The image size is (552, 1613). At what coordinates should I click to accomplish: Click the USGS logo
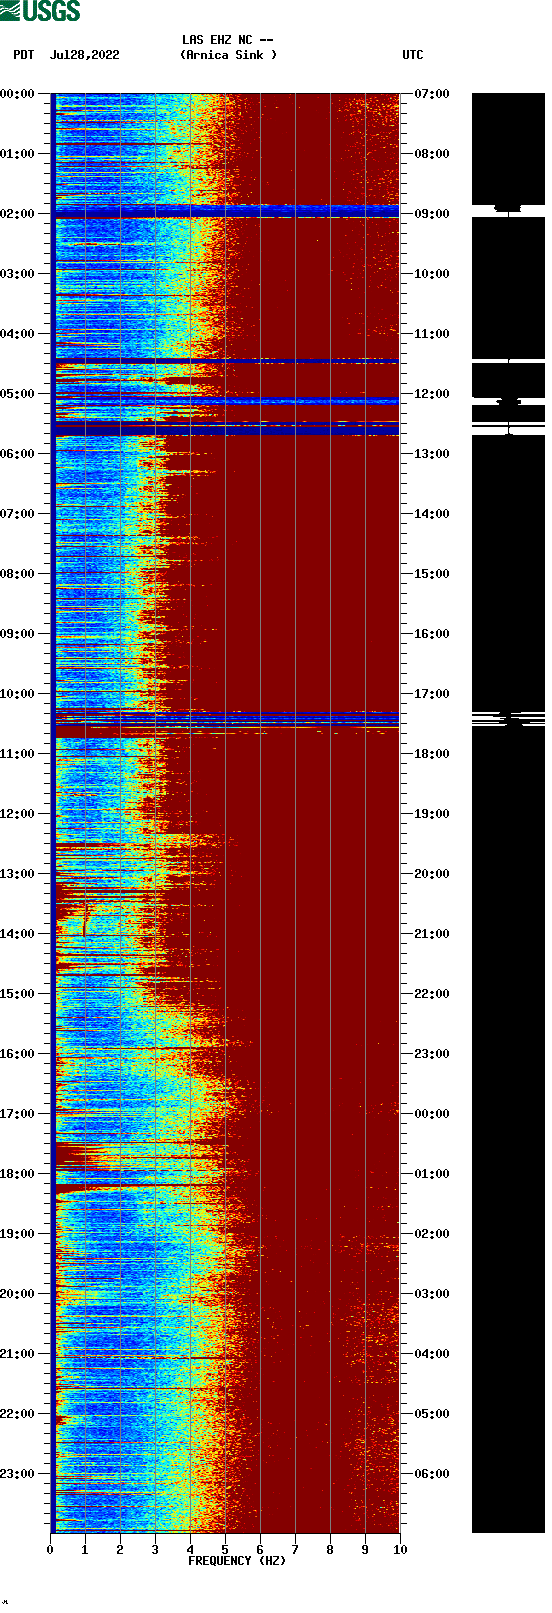tap(40, 11)
